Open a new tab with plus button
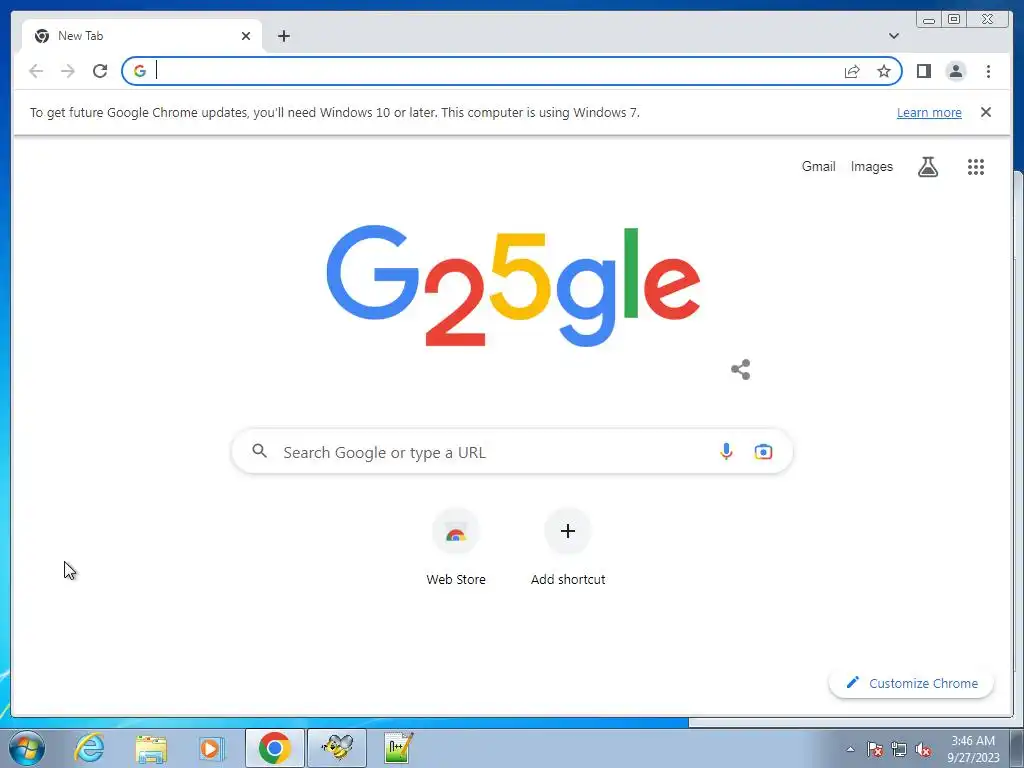The width and height of the screenshot is (1024, 768). click(x=283, y=36)
